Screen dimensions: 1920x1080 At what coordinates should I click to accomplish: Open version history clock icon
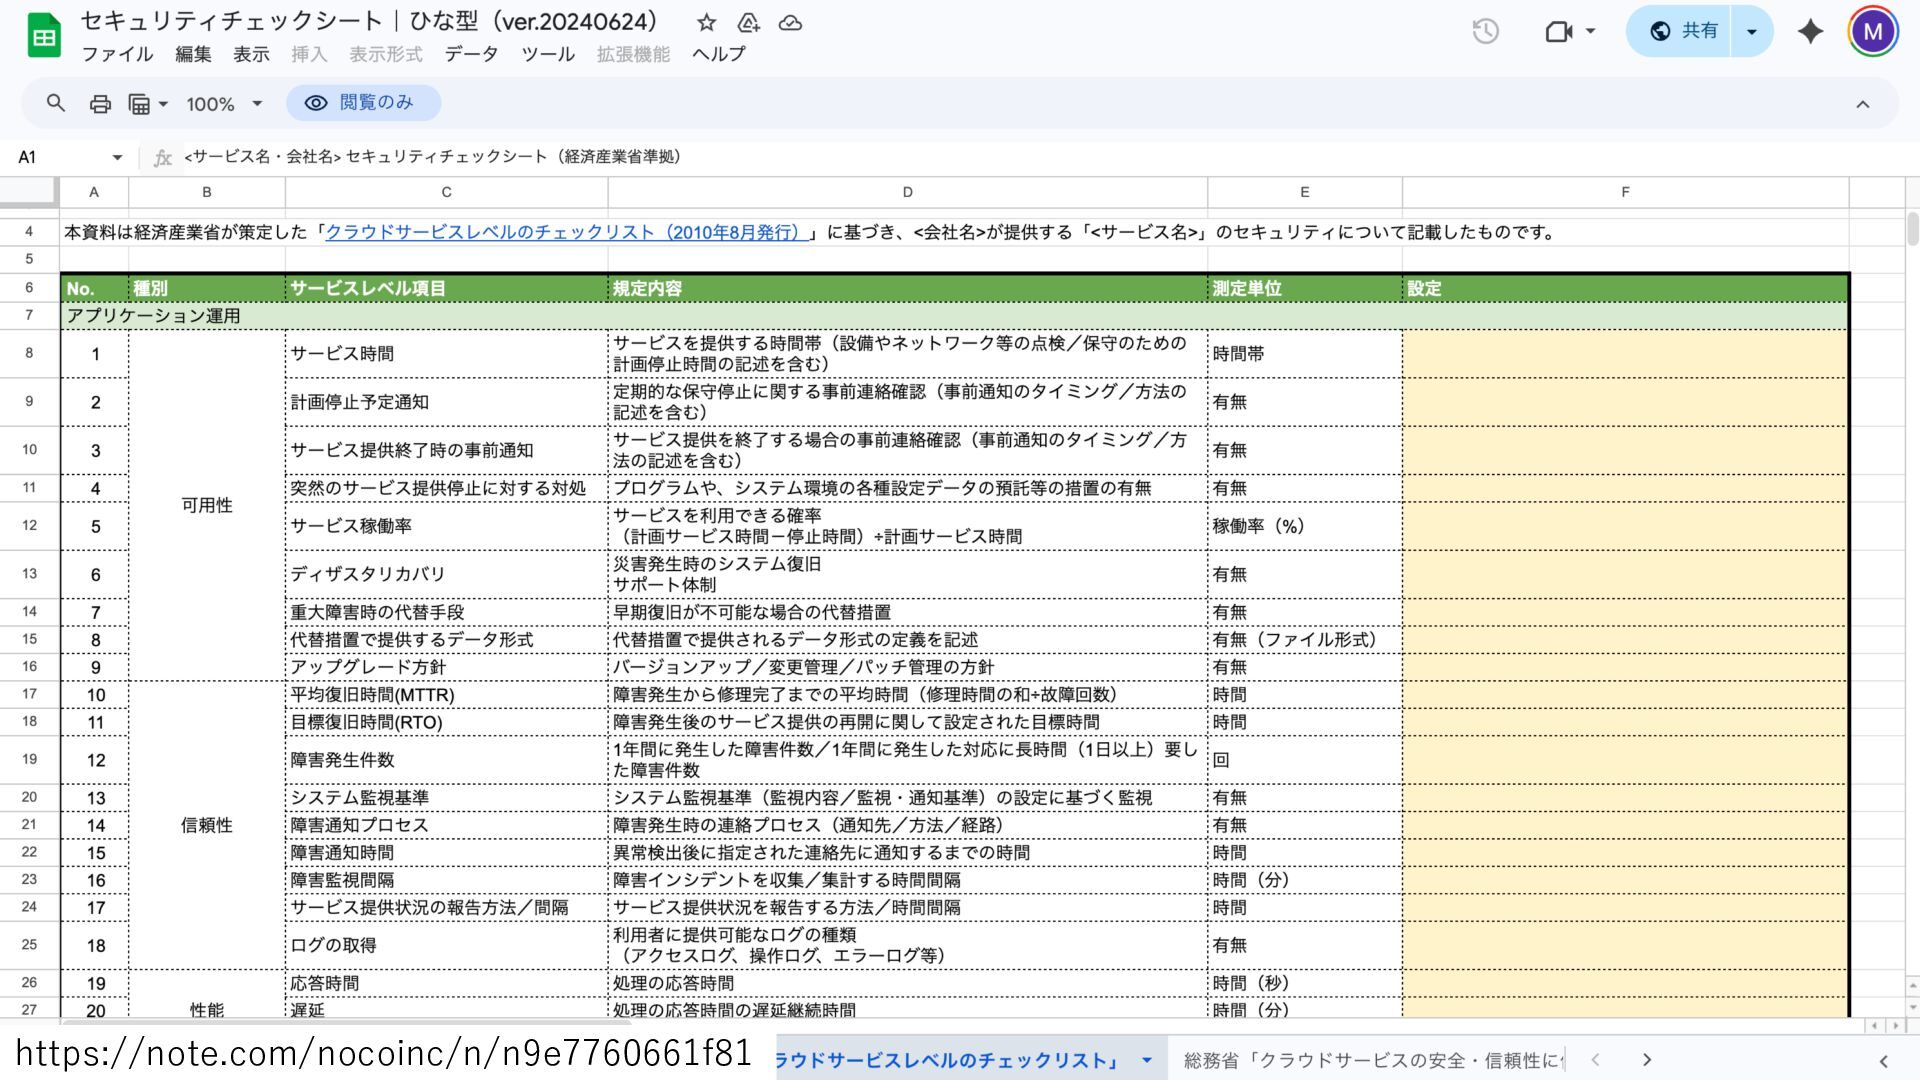click(x=1485, y=31)
